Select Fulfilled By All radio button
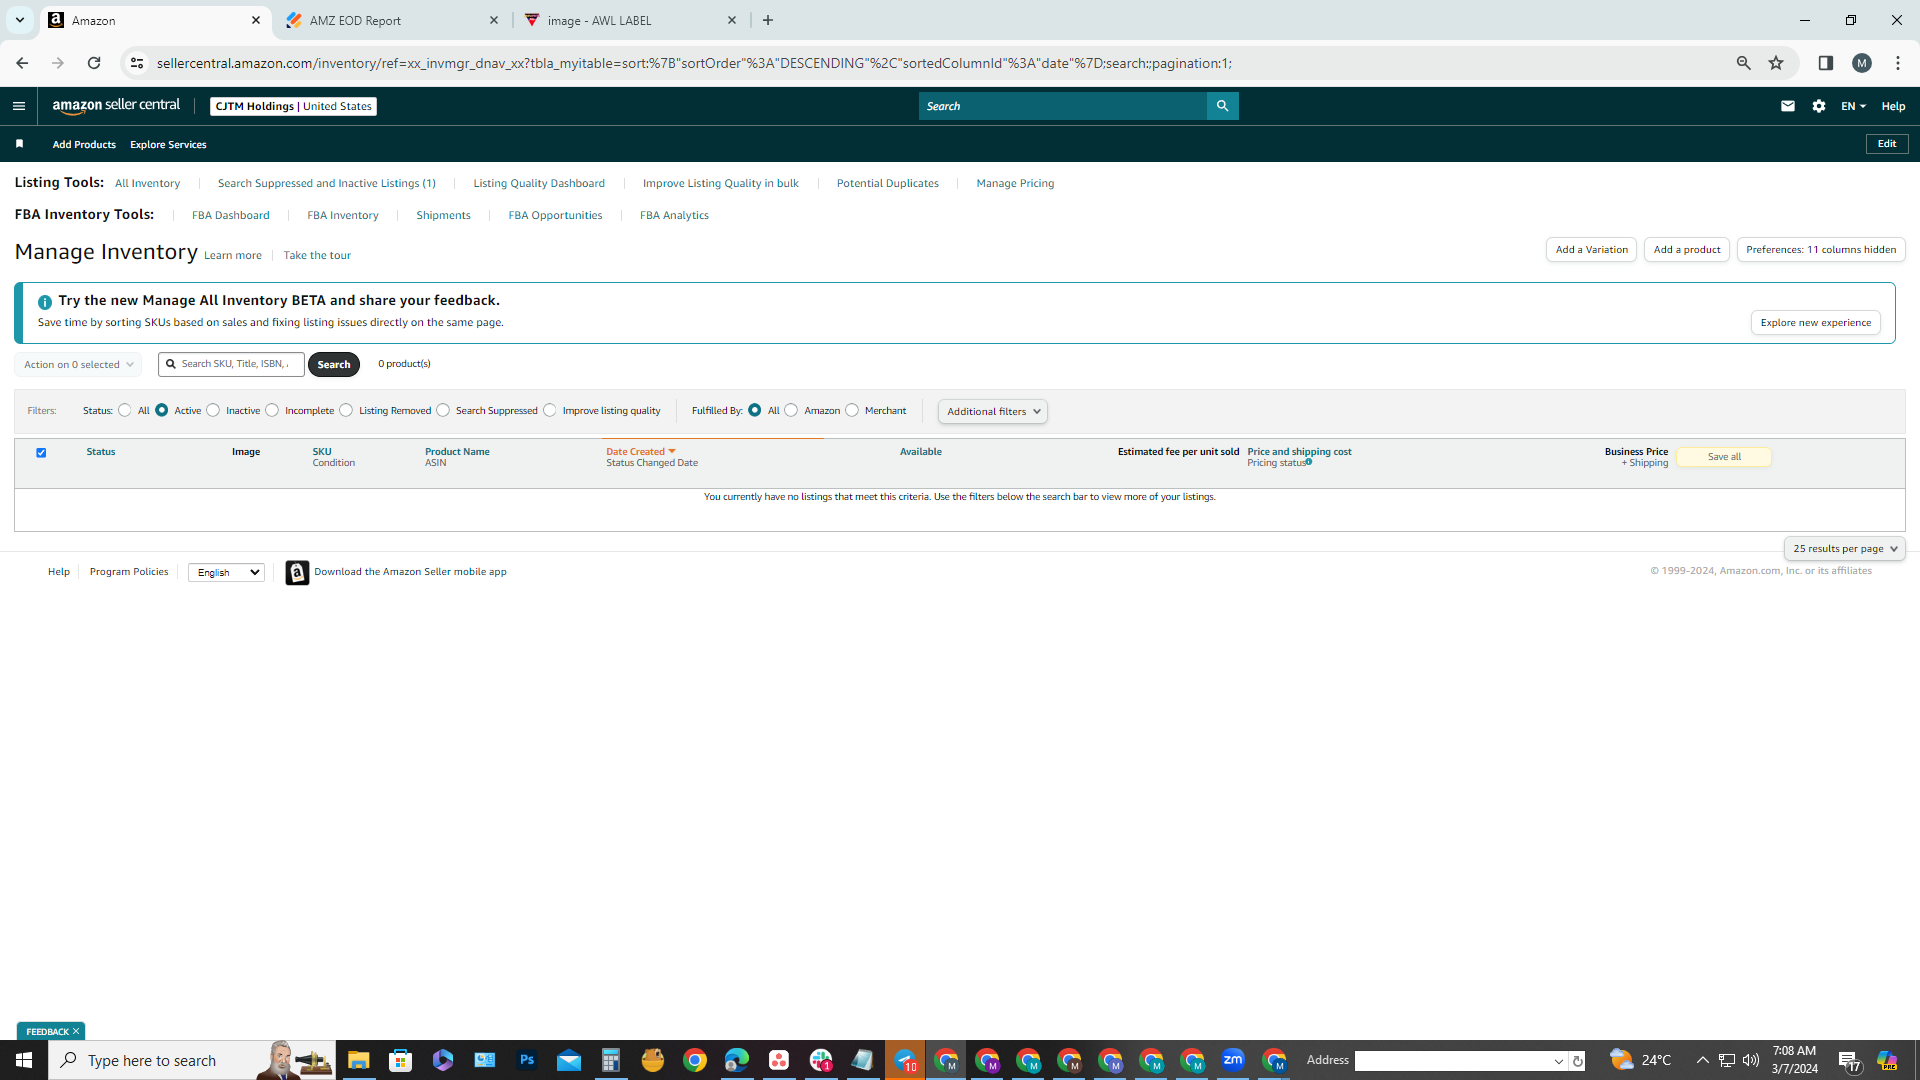 [x=755, y=410]
